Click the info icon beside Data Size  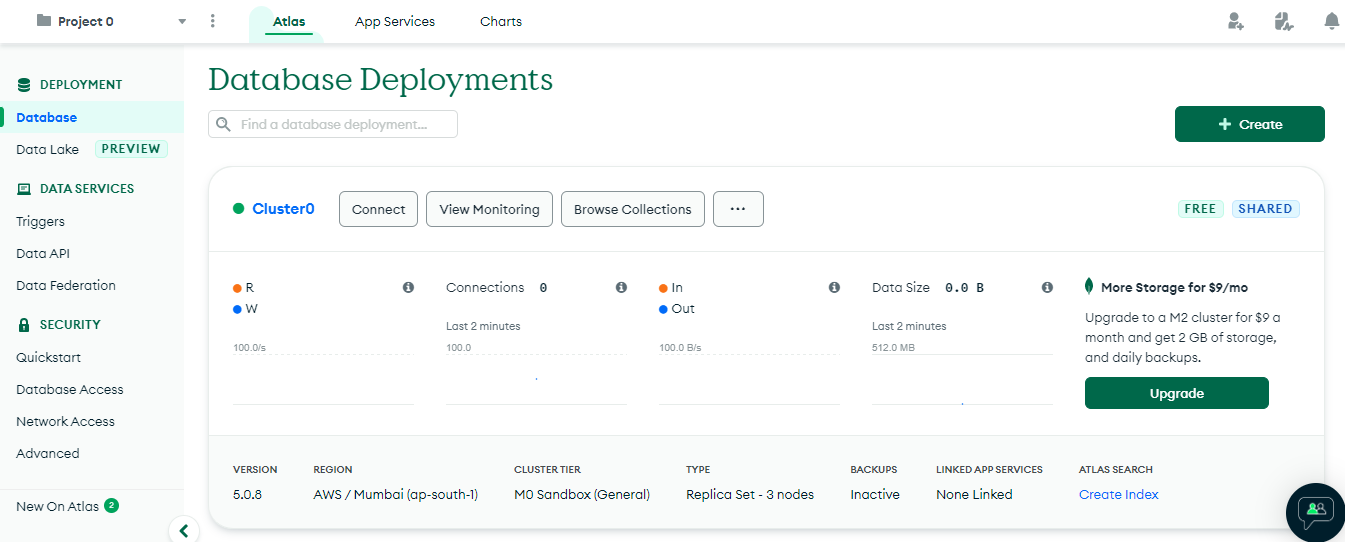pyautogui.click(x=1047, y=287)
